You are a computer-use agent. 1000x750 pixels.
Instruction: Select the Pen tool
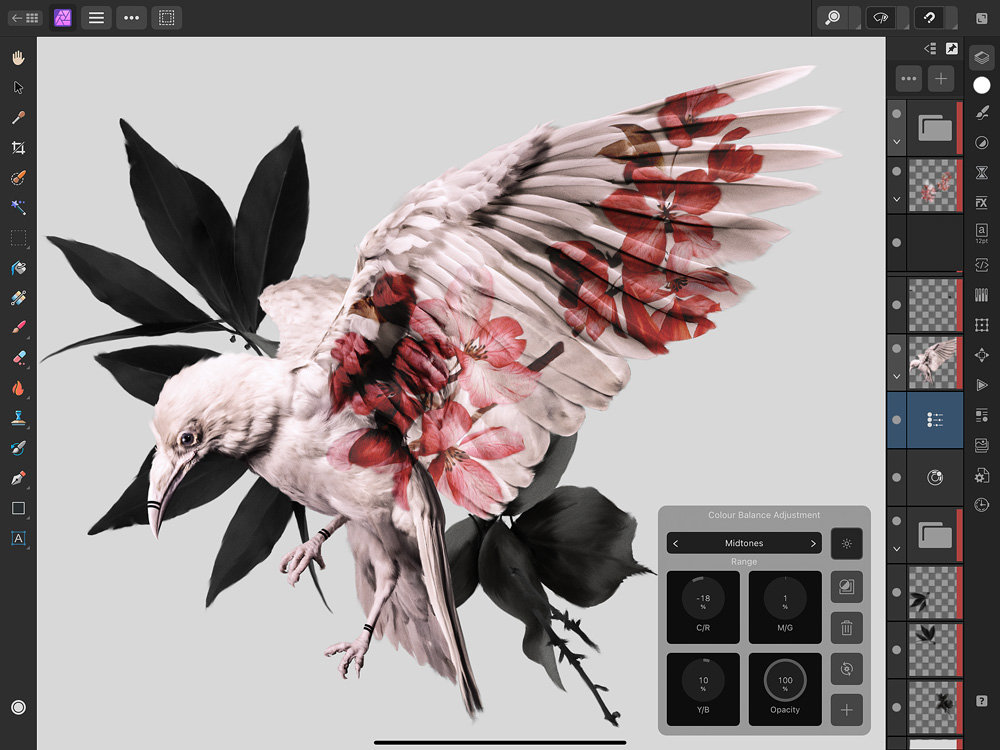tap(18, 478)
